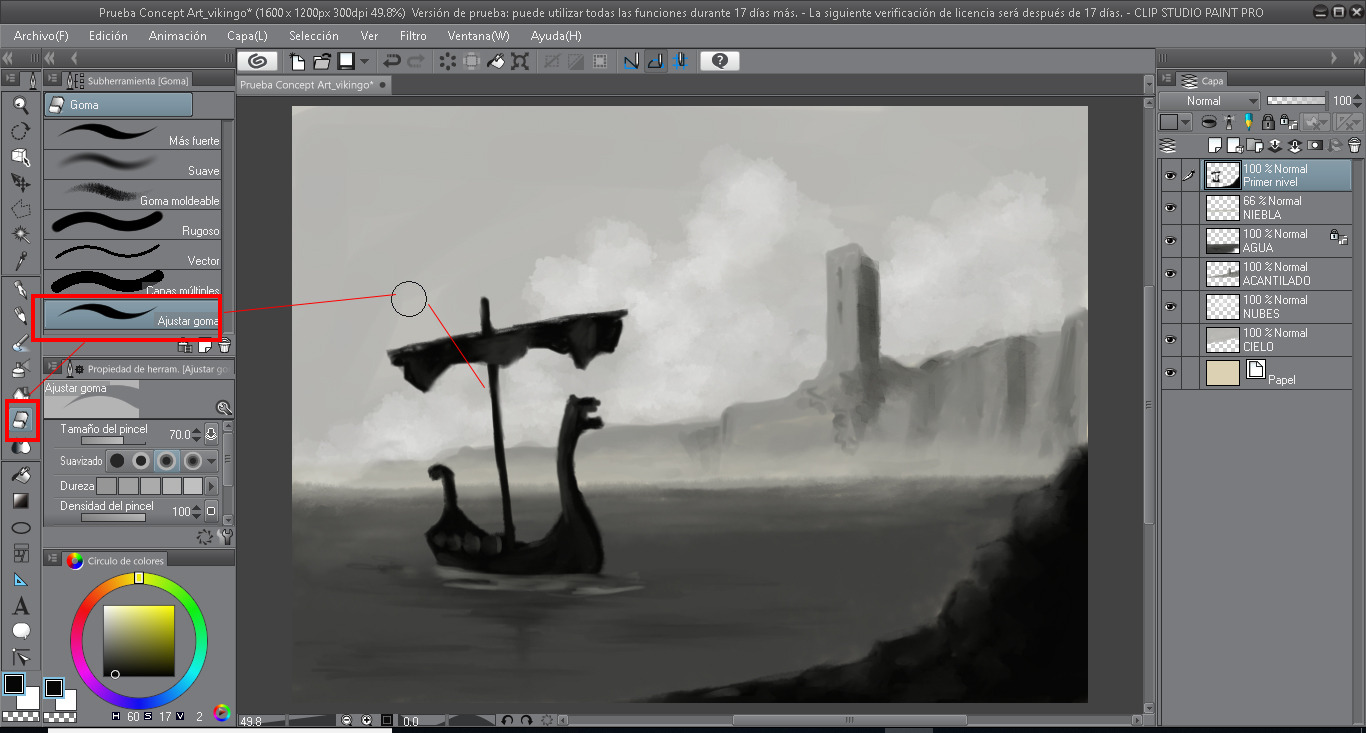Choose the Goma moldeable eraser
This screenshot has height=733, width=1366.
(x=133, y=194)
